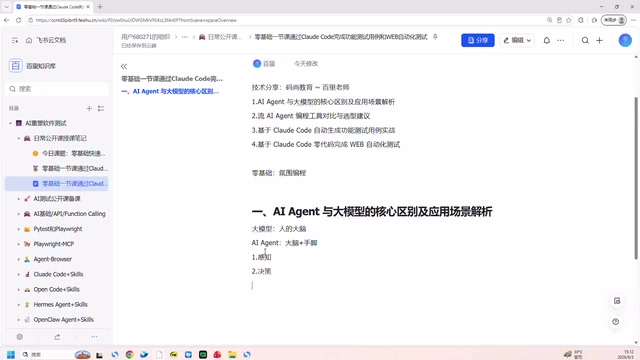Add a new page with 目录 plus icon
640x360 pixels.
[x=89, y=108]
